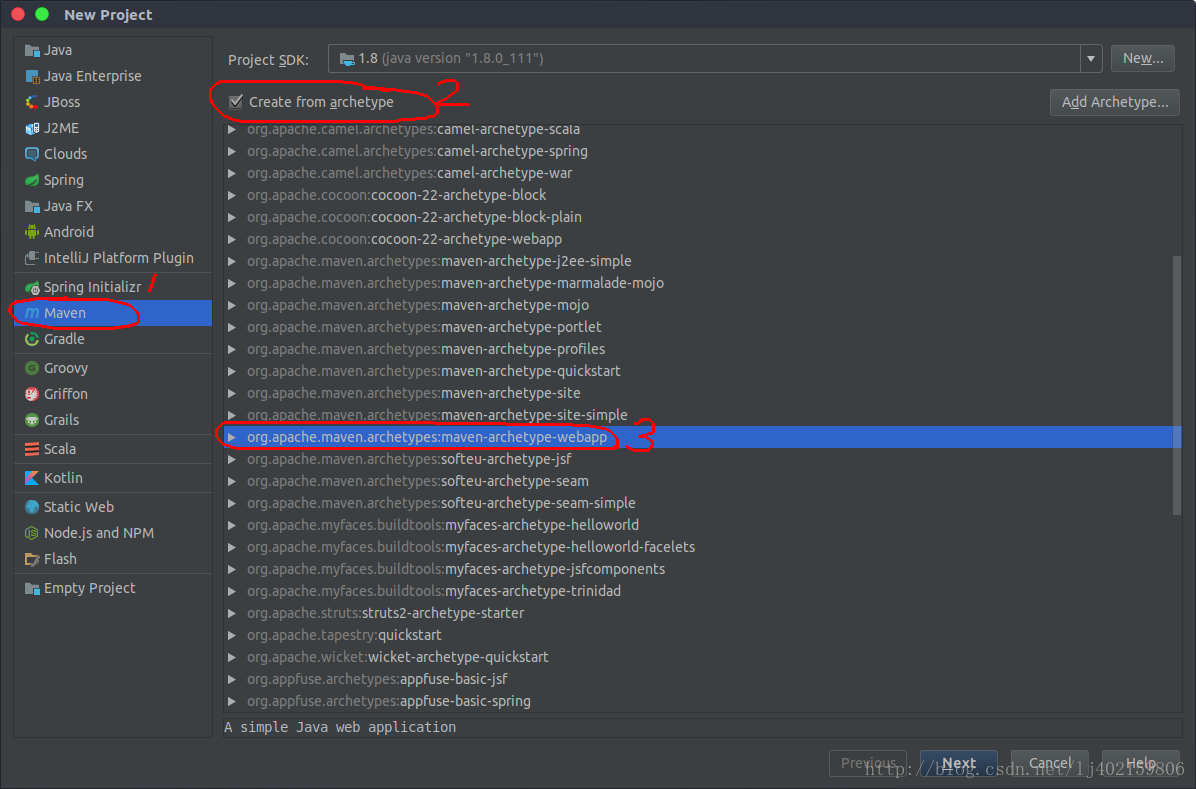Click the Java FX icon
Viewport: 1196px width, 789px height.
click(x=32, y=206)
